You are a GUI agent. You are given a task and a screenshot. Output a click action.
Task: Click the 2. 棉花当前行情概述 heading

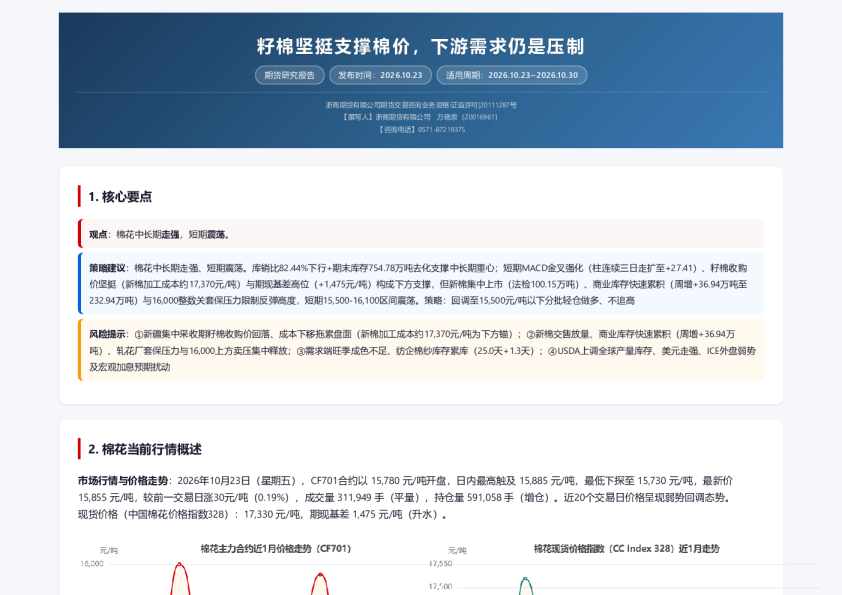(145, 449)
